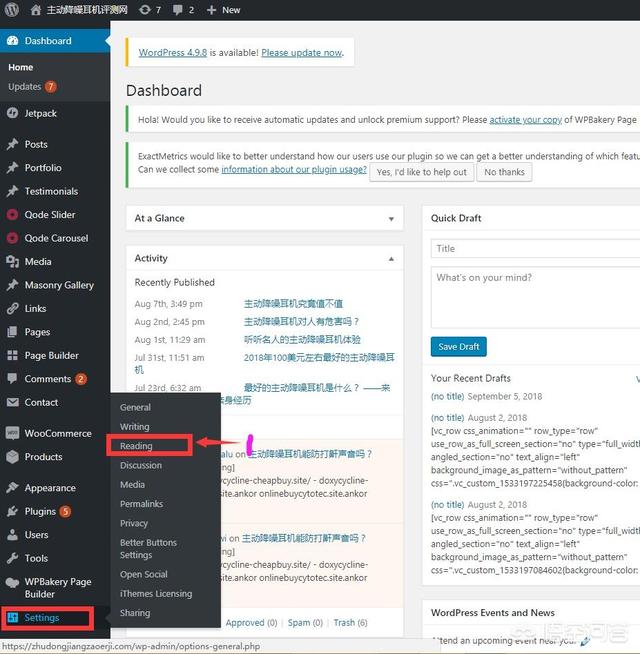Click the Comments speech bubble icon in sidebar
The width and height of the screenshot is (640, 654).
pyautogui.click(x=13, y=378)
